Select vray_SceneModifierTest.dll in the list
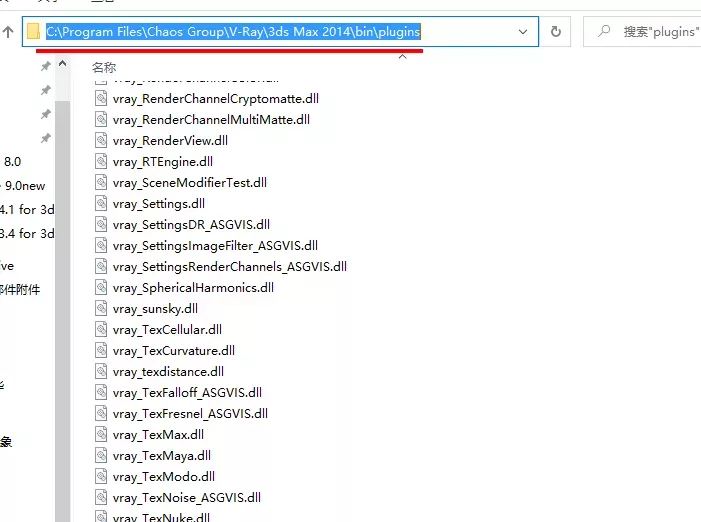Screen dimensions: 701x522 coord(190,182)
